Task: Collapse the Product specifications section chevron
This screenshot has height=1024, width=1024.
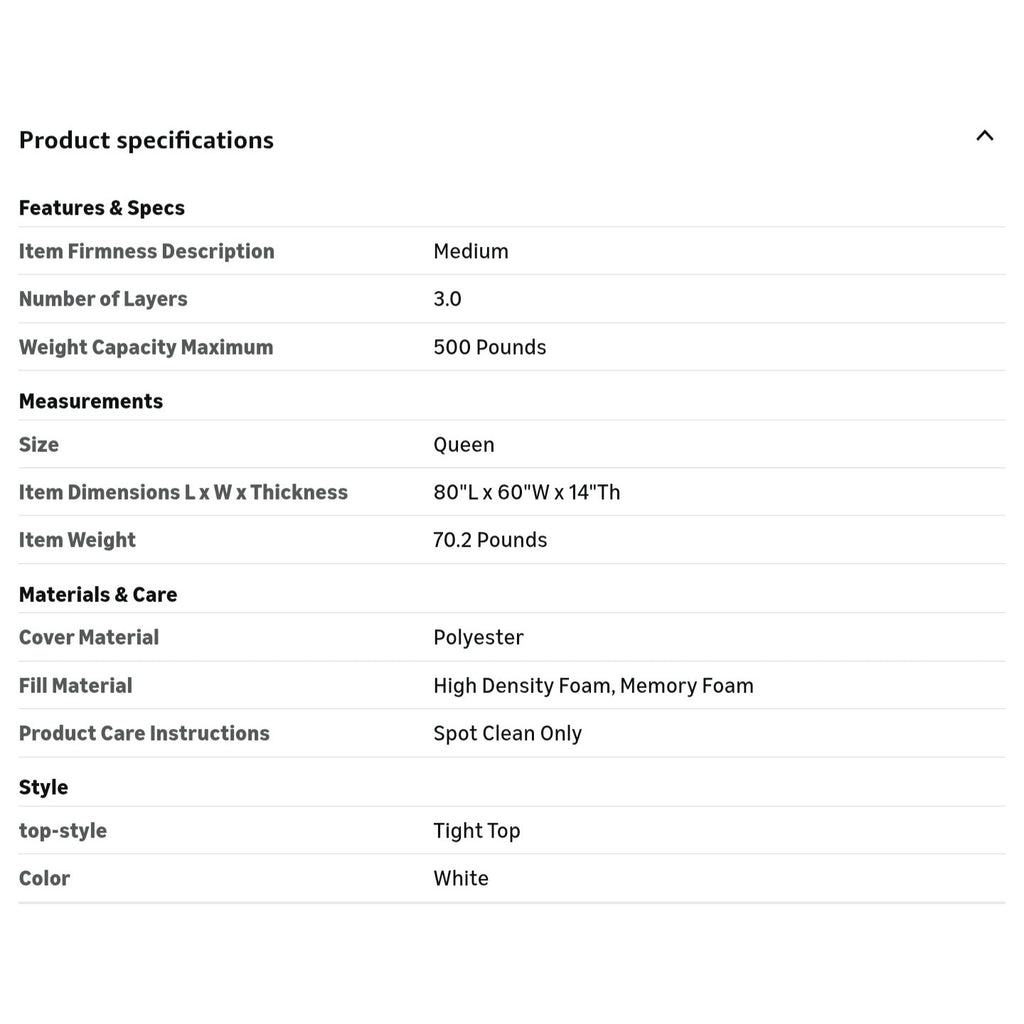Action: 984,136
